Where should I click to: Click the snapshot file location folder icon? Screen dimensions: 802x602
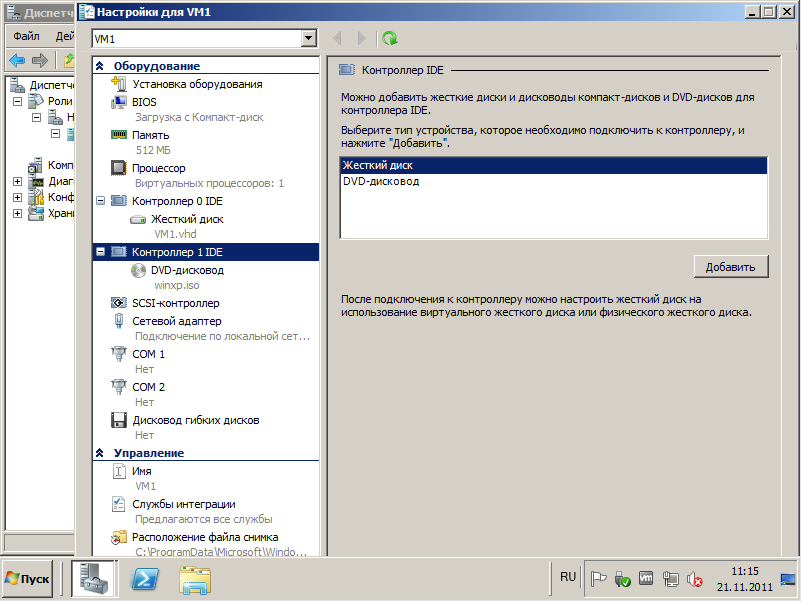point(119,537)
